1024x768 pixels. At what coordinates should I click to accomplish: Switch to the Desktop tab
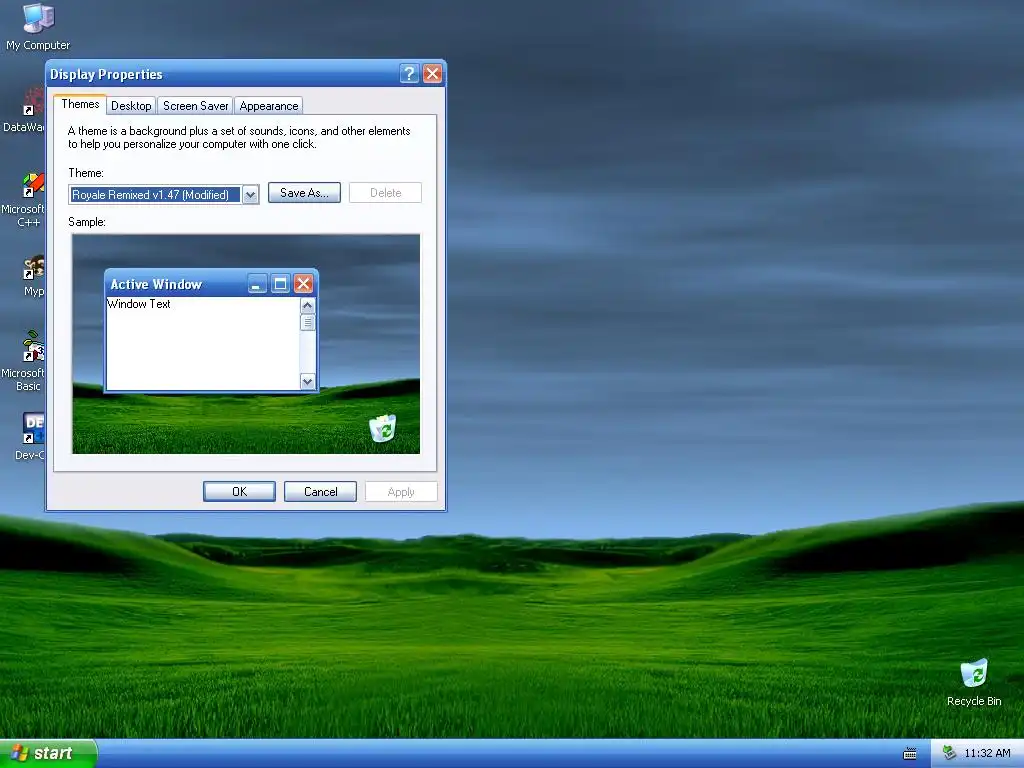click(131, 106)
